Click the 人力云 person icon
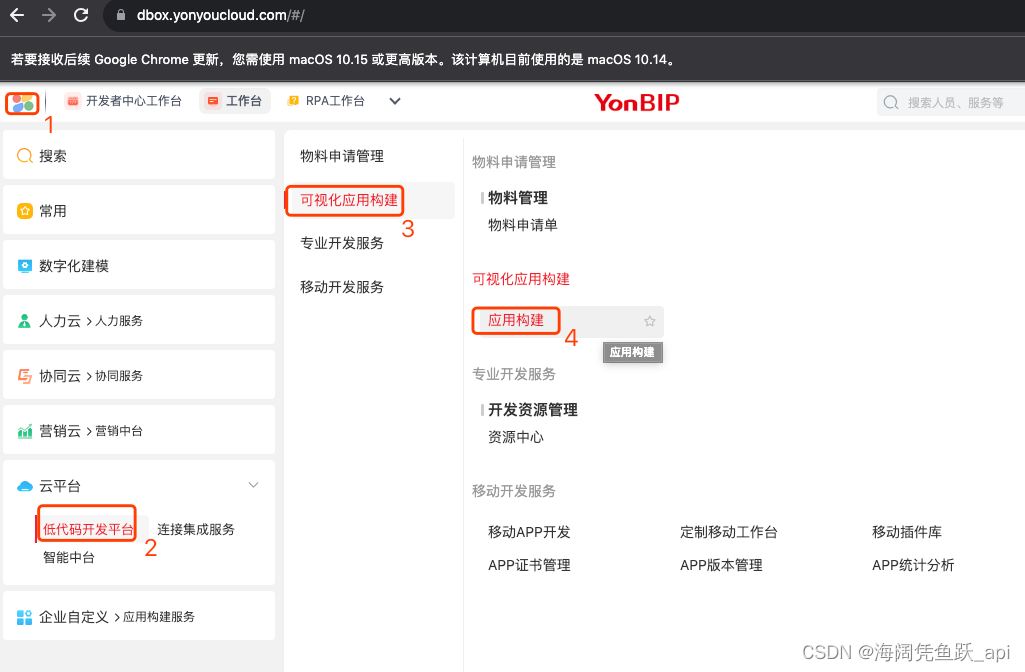This screenshot has width=1025, height=672. point(25,321)
